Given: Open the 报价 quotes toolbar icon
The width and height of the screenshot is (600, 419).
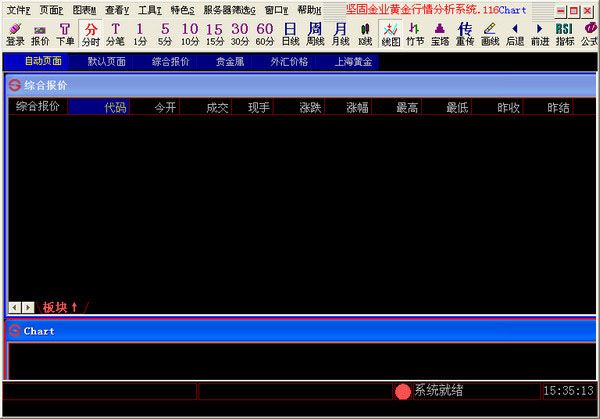Looking at the screenshot, I should pyautogui.click(x=40, y=34).
